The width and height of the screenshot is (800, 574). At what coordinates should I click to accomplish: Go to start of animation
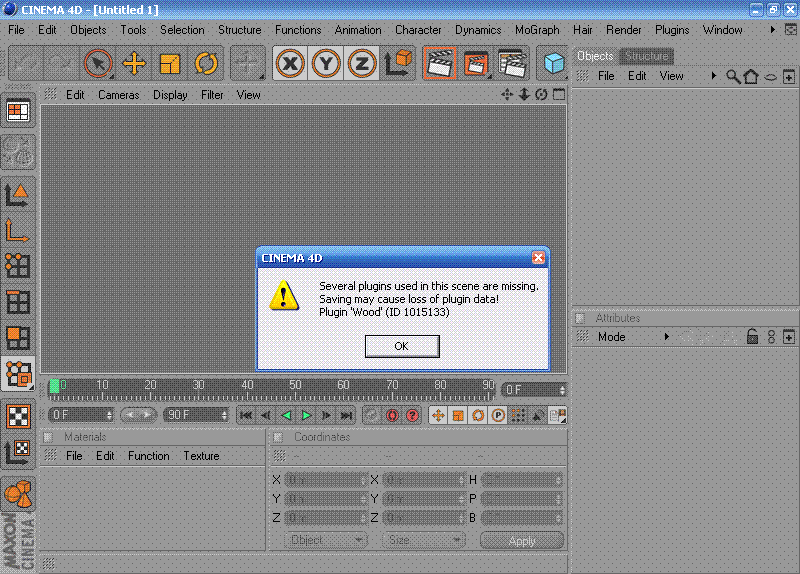coord(245,415)
